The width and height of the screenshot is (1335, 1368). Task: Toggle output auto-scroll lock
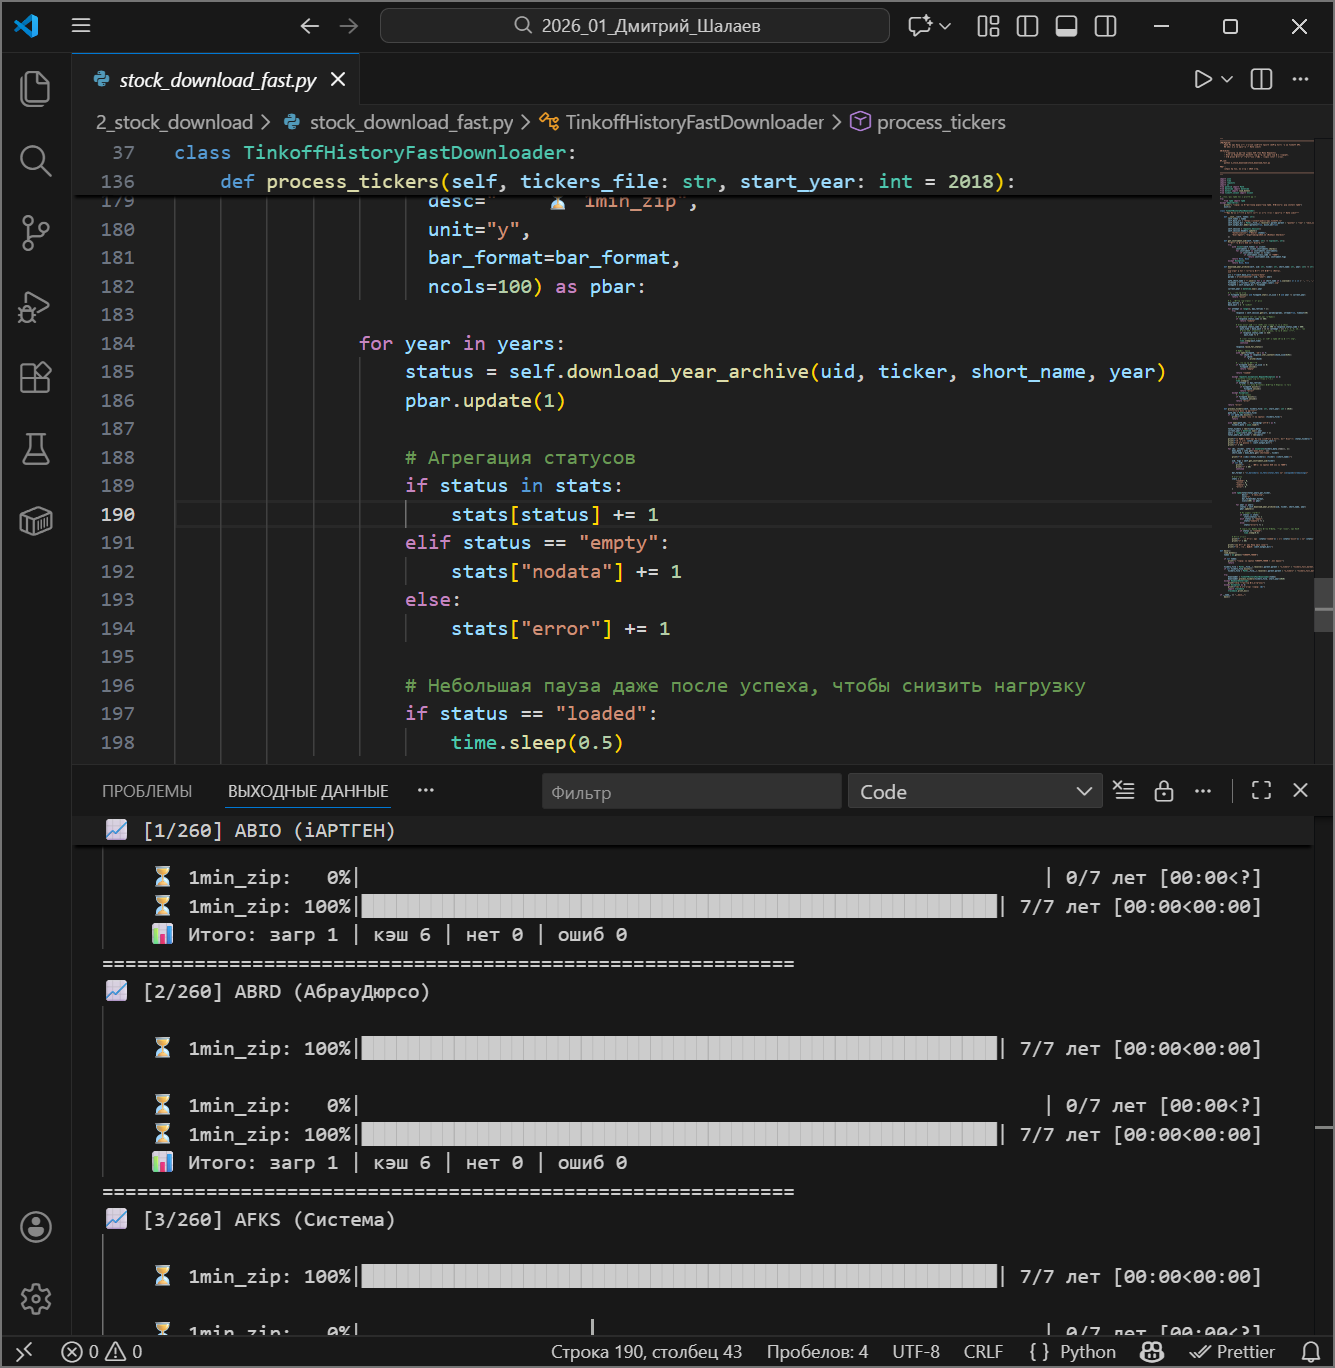(1163, 790)
